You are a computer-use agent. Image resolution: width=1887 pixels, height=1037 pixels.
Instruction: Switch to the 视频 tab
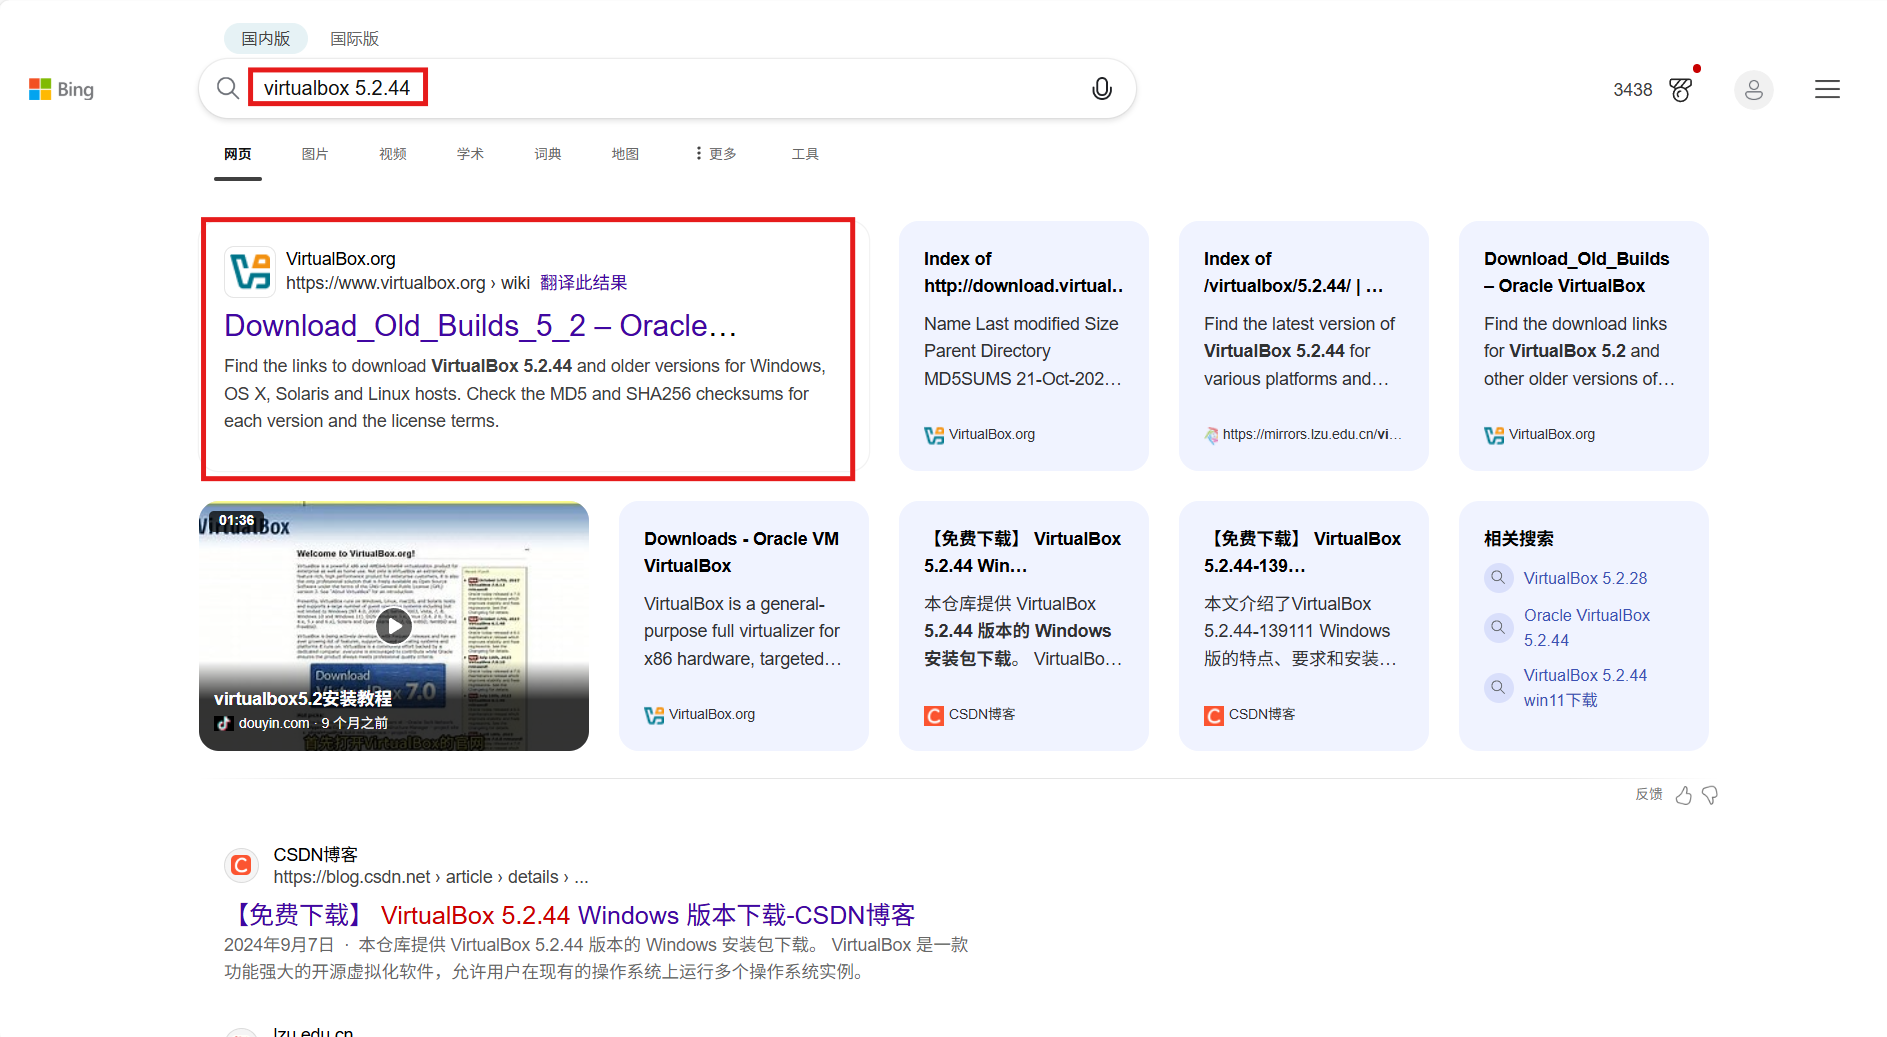[393, 153]
